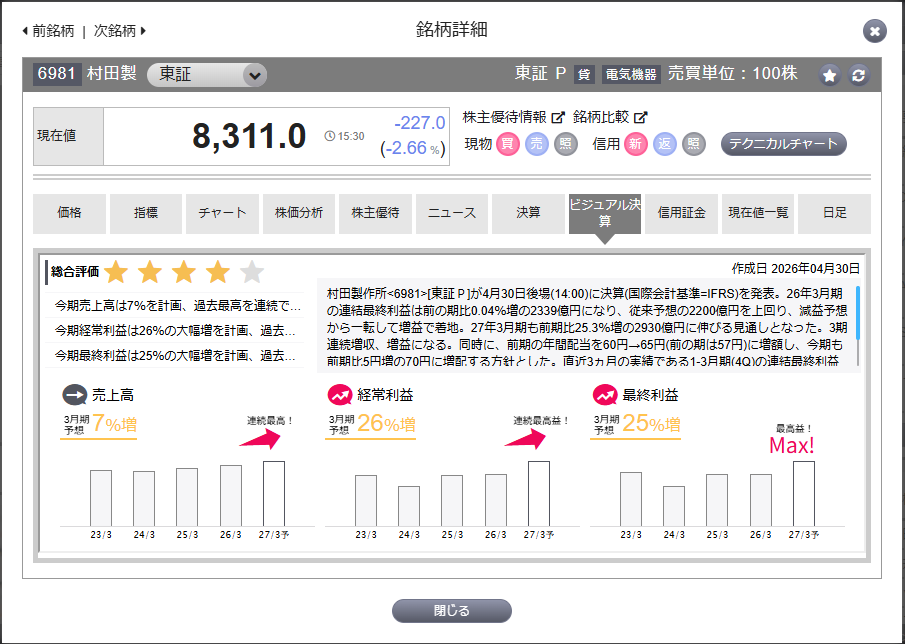Switch to the 現在値一覧 tab
This screenshot has height=644, width=905.
pyautogui.click(x=758, y=214)
